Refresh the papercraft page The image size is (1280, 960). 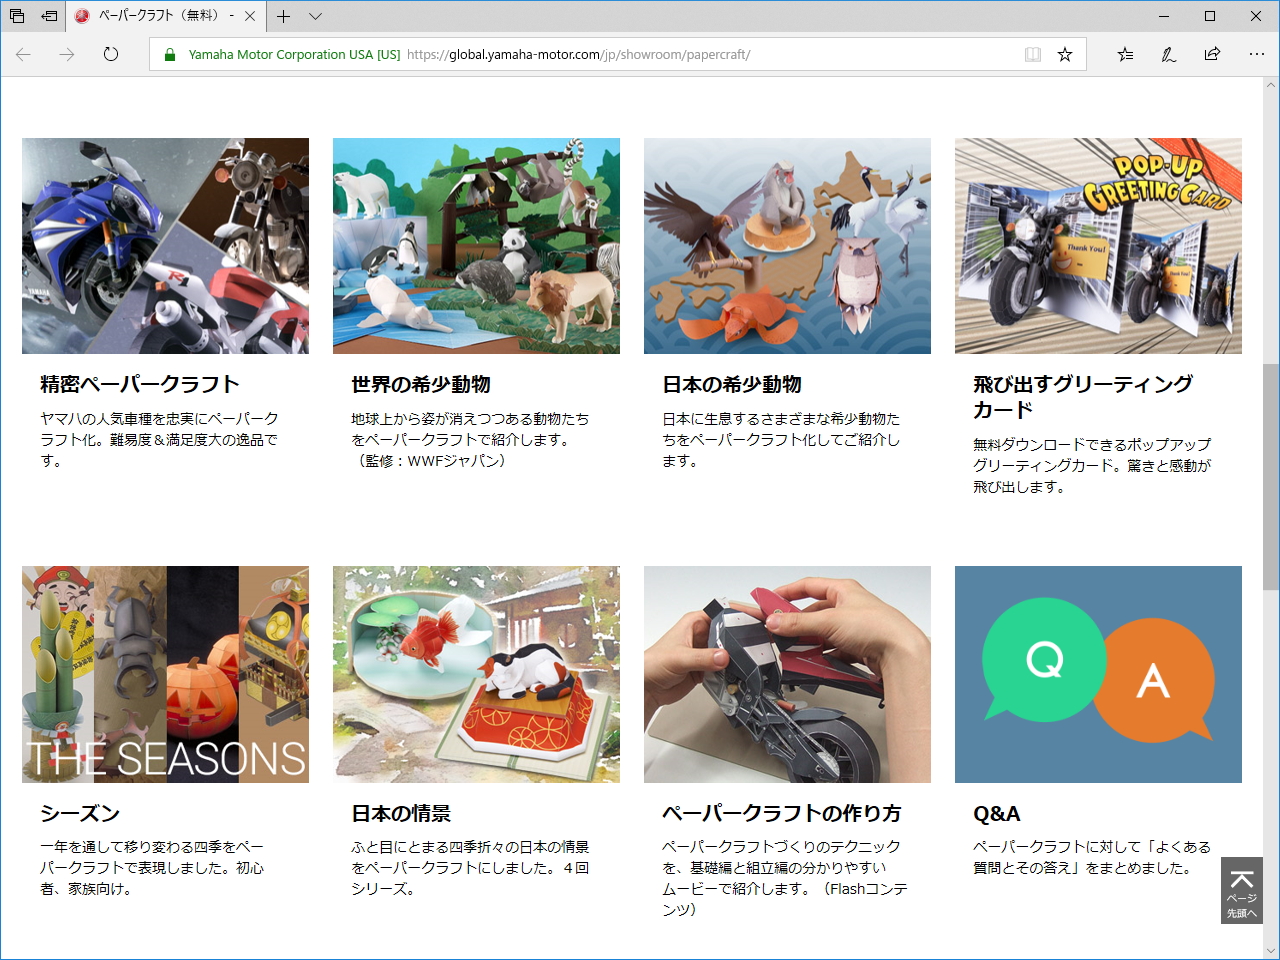(110, 54)
